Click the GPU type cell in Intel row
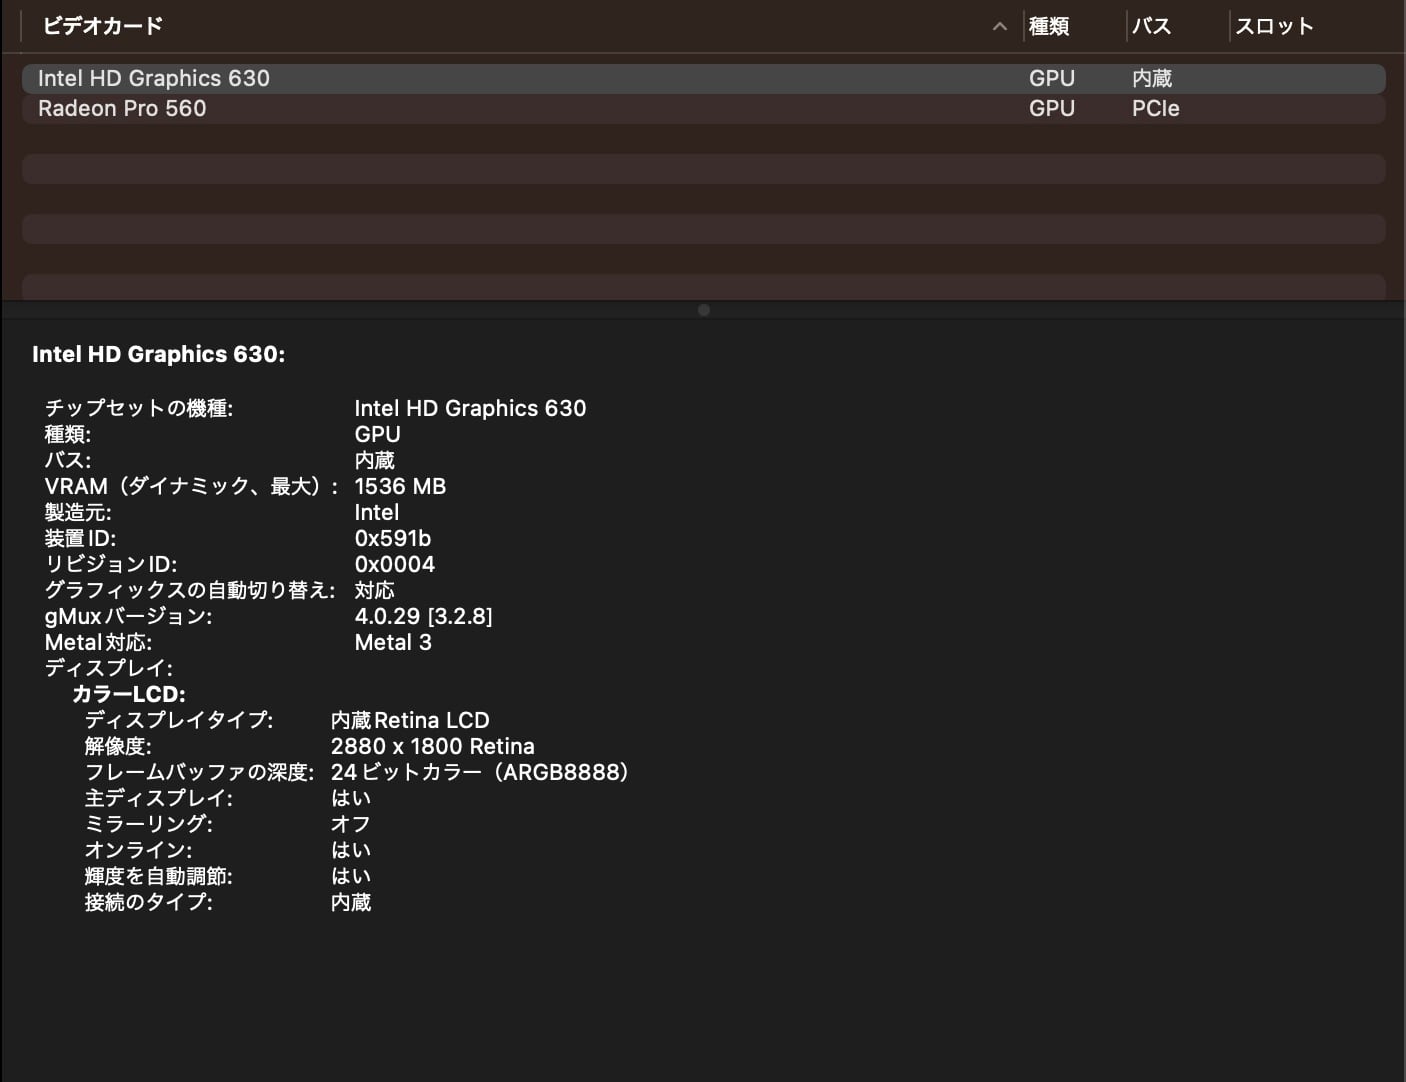This screenshot has width=1406, height=1082. point(1051,78)
